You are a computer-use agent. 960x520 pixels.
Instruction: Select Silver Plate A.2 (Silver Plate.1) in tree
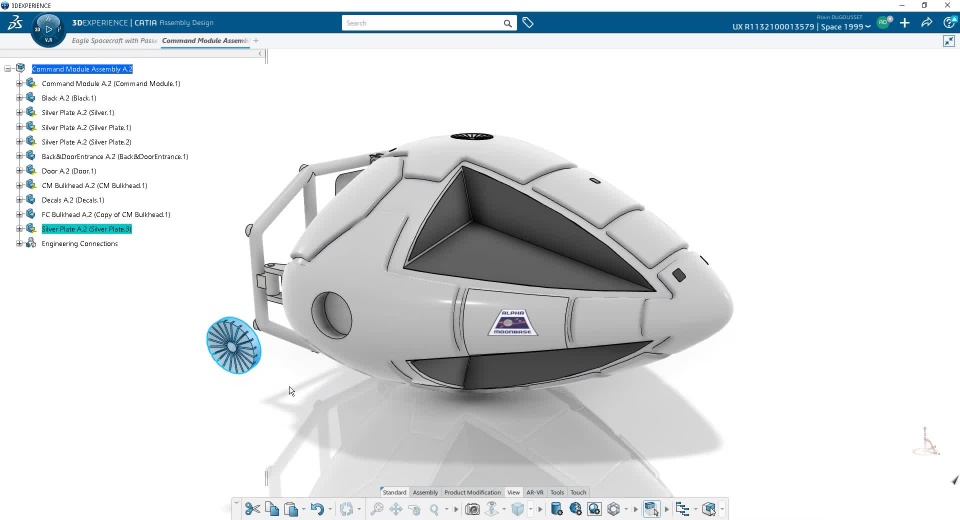(x=86, y=127)
